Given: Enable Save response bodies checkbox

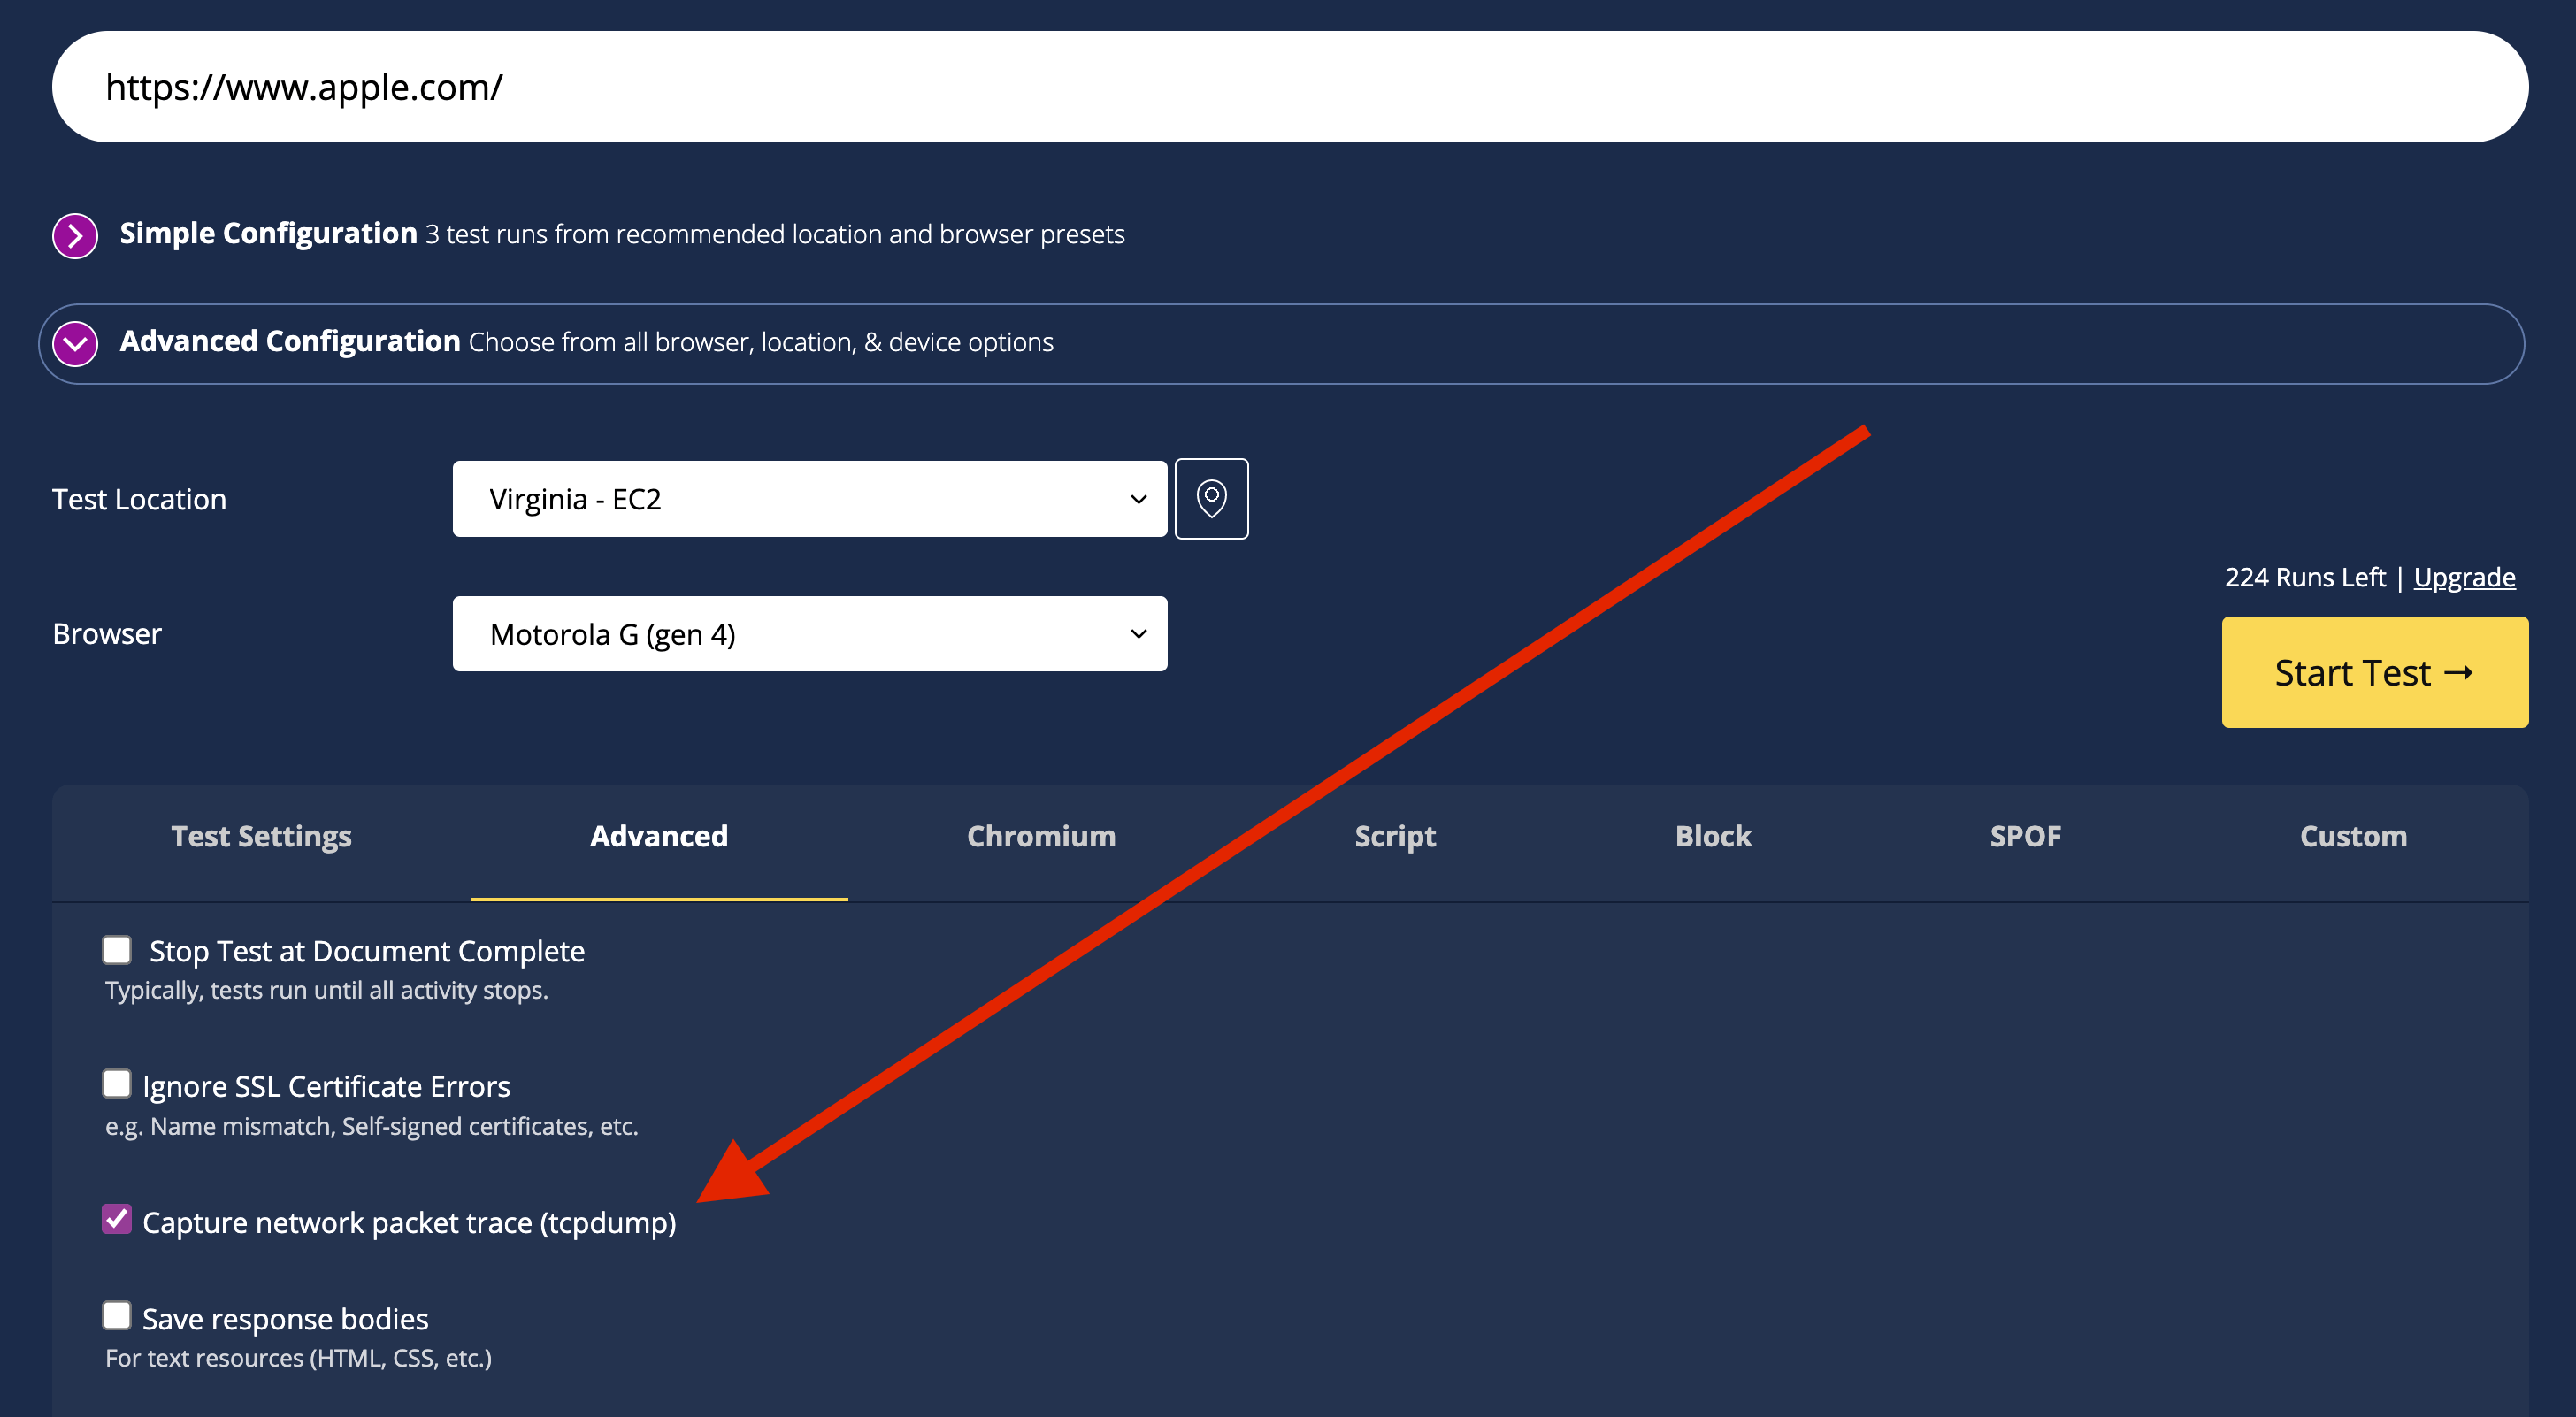Looking at the screenshot, I should point(117,1315).
